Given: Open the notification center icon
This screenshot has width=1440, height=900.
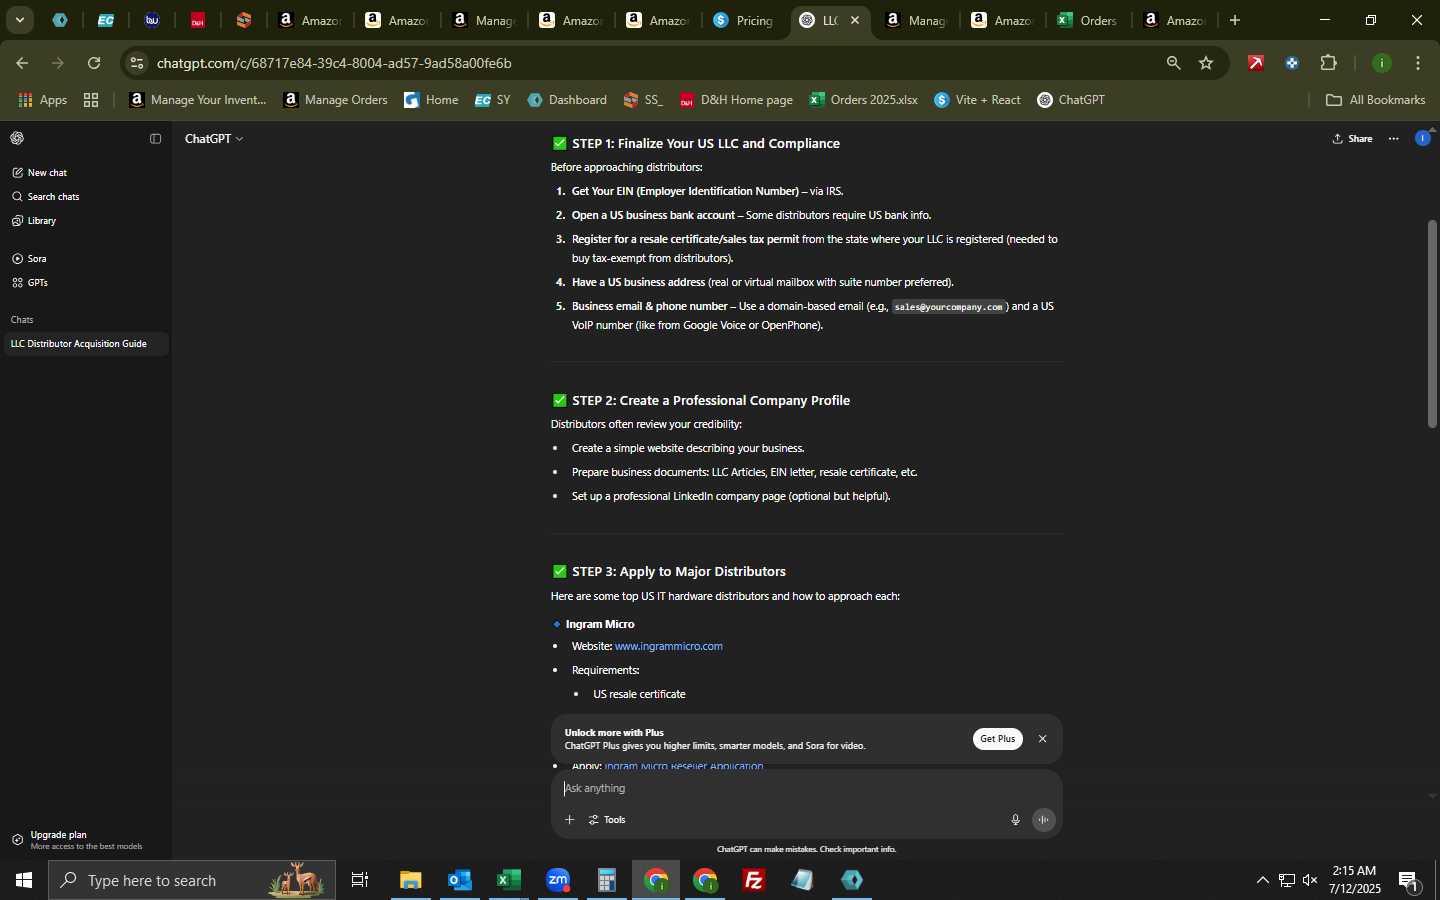Looking at the screenshot, I should tap(1409, 881).
